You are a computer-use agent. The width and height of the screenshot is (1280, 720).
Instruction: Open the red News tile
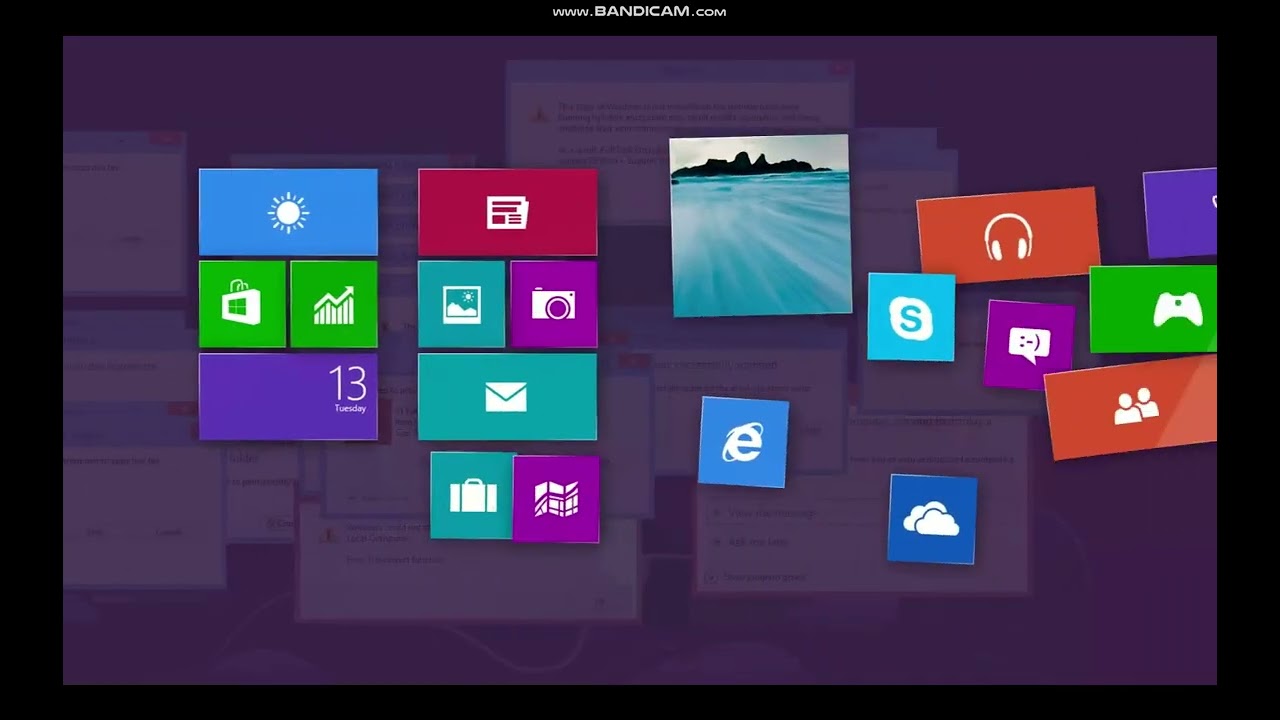coord(507,212)
